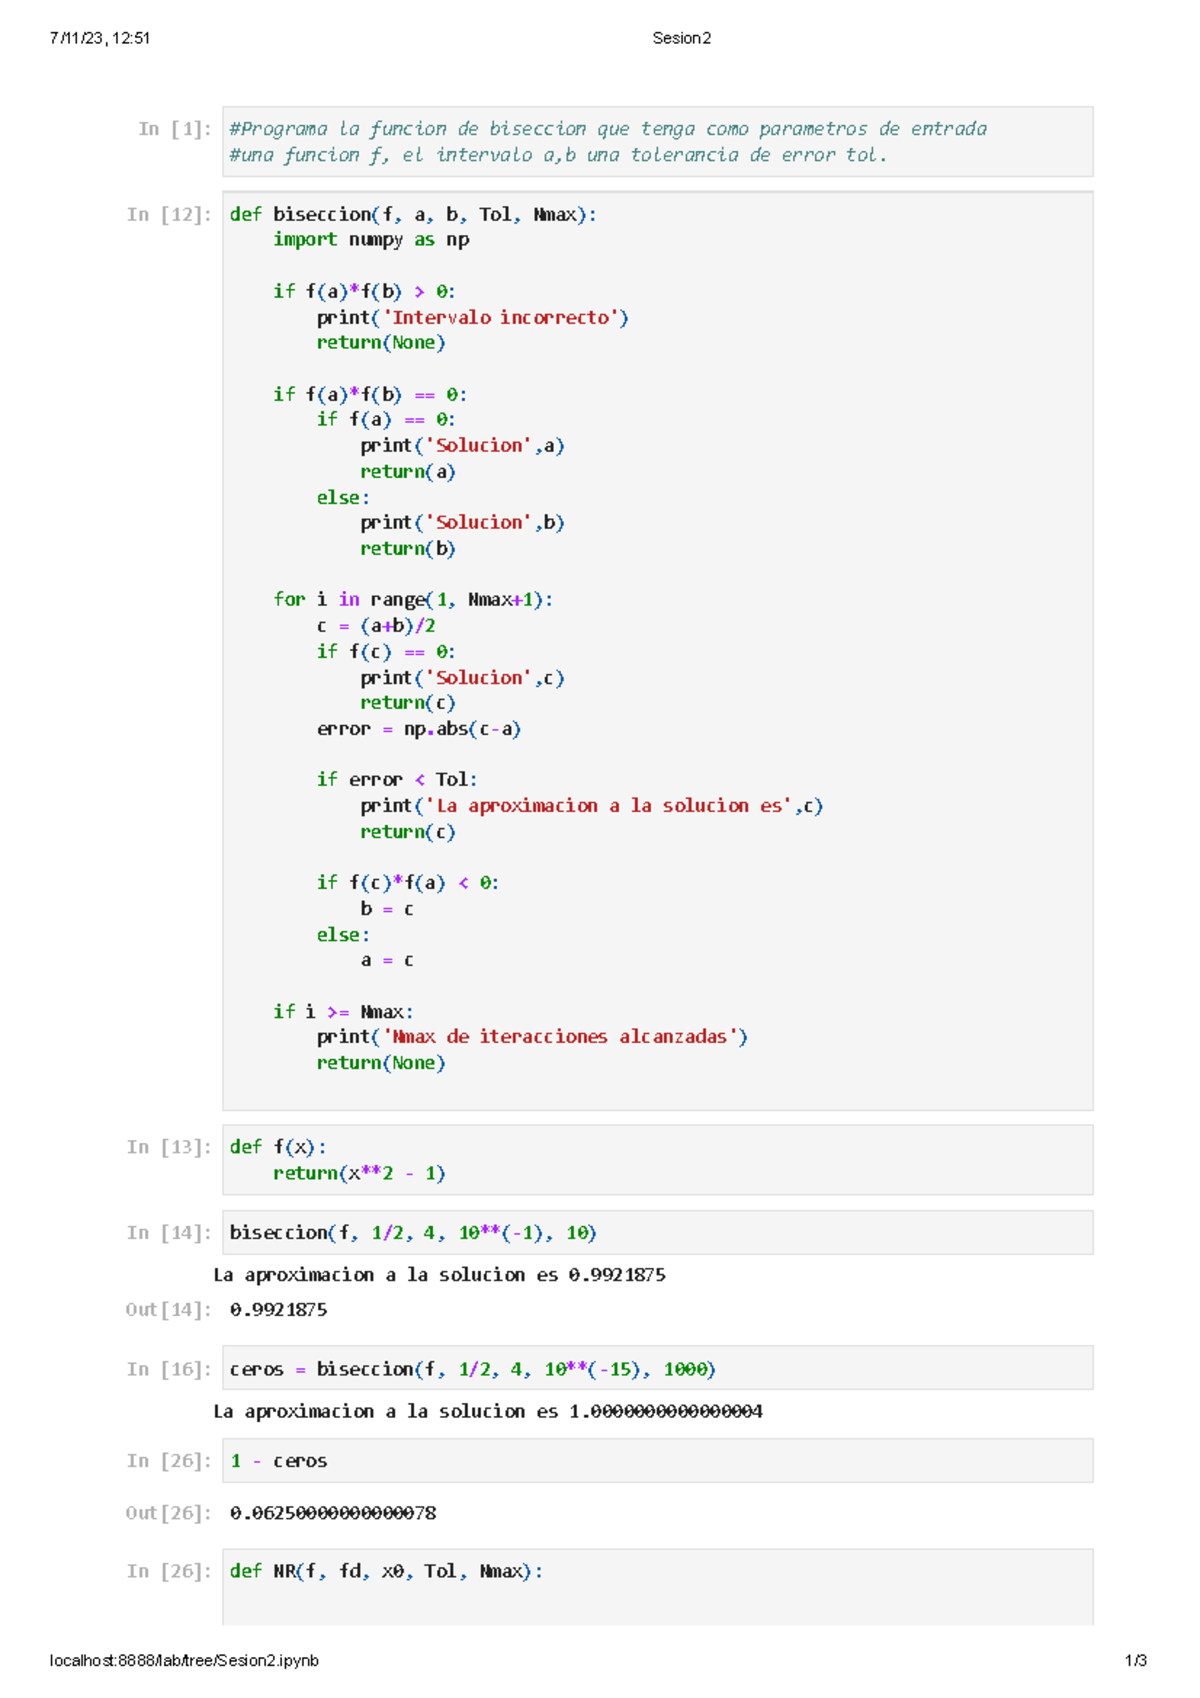Click the 'def NR(f, fd, x0, Tol, Nmax):' line
Image resolution: width=1200 pixels, height=1698 pixels.
pos(386,1571)
